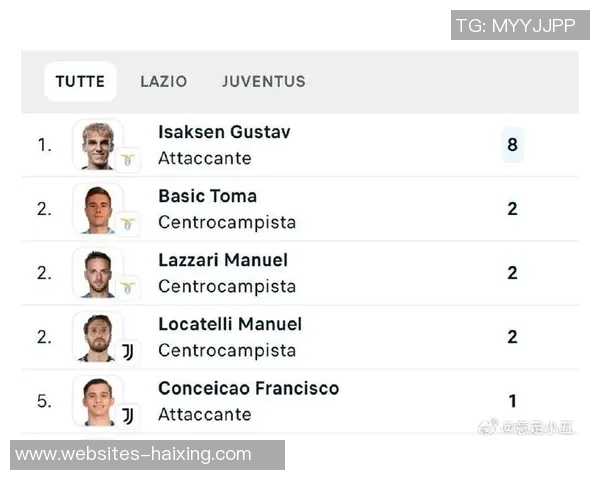Open Lazzari Manuel's player photo
600x480 pixels.
[98, 273]
